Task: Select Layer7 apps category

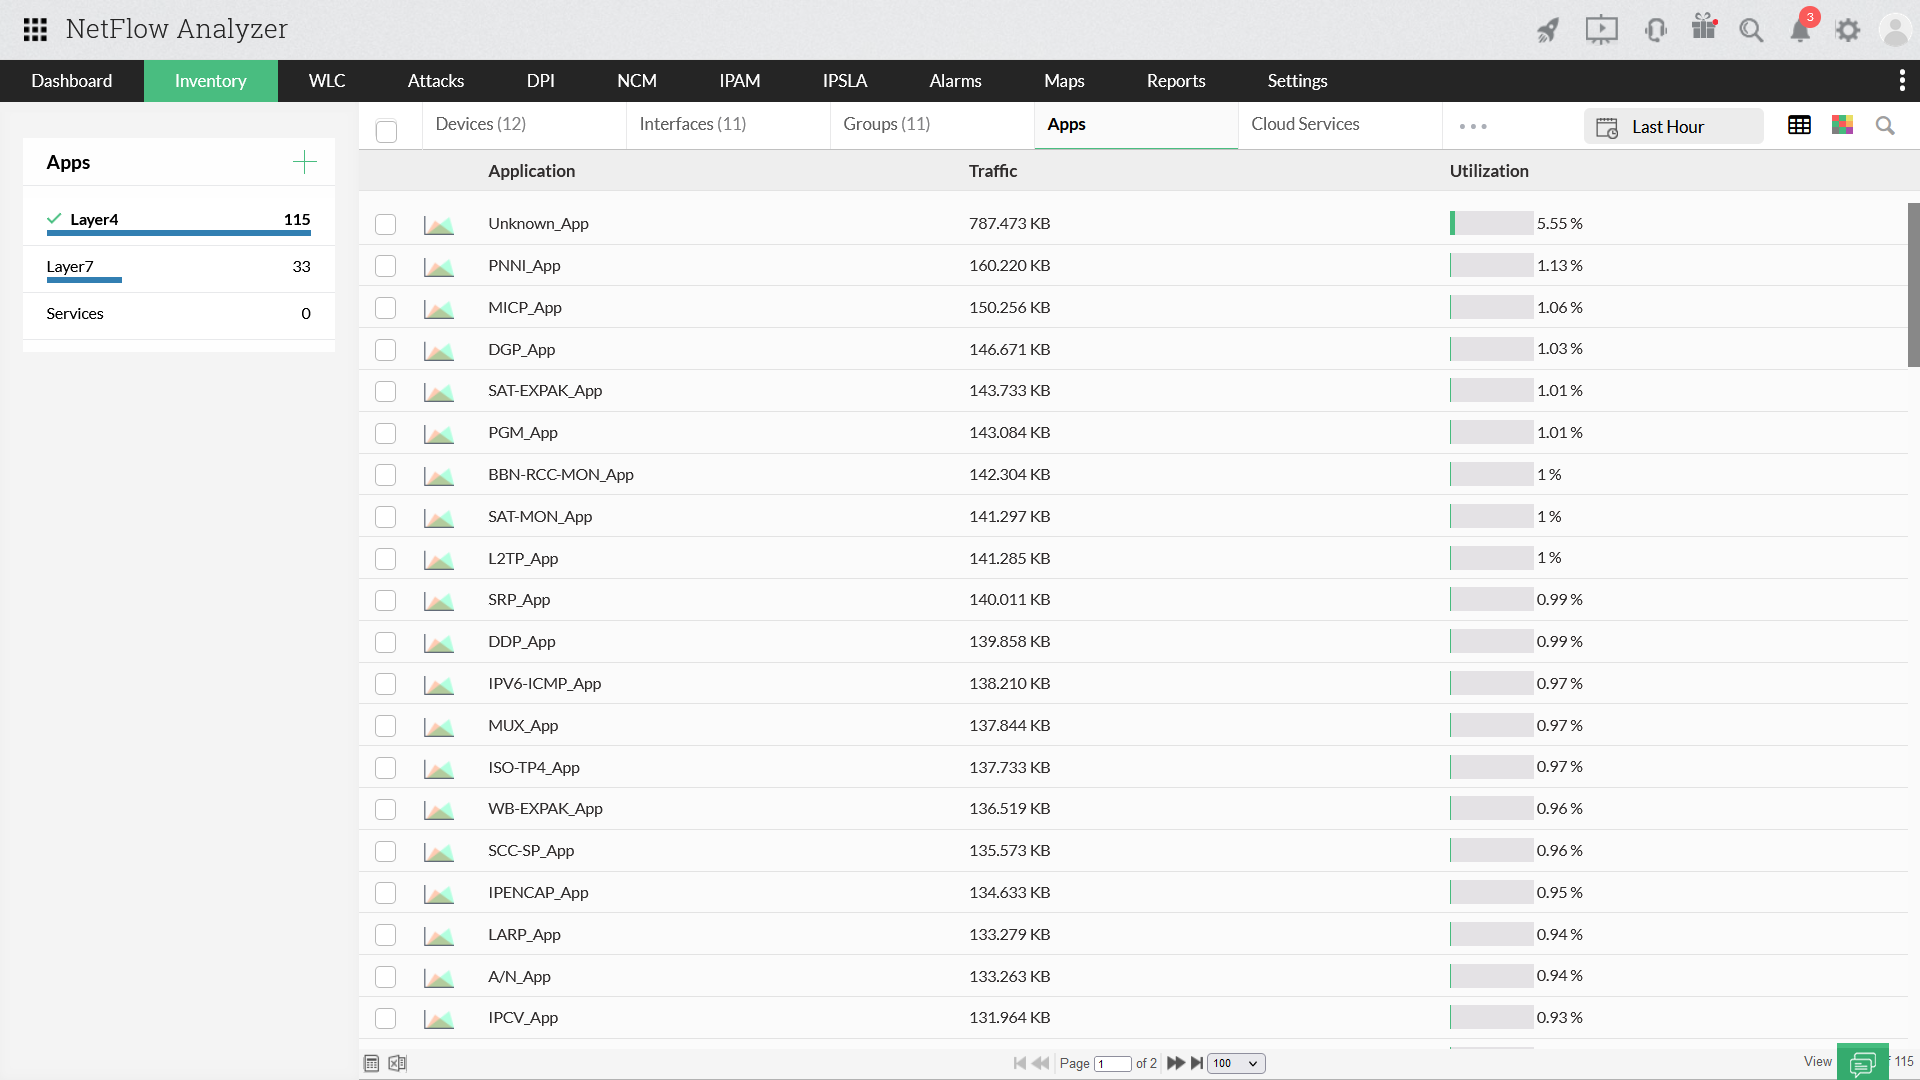Action: click(x=70, y=267)
